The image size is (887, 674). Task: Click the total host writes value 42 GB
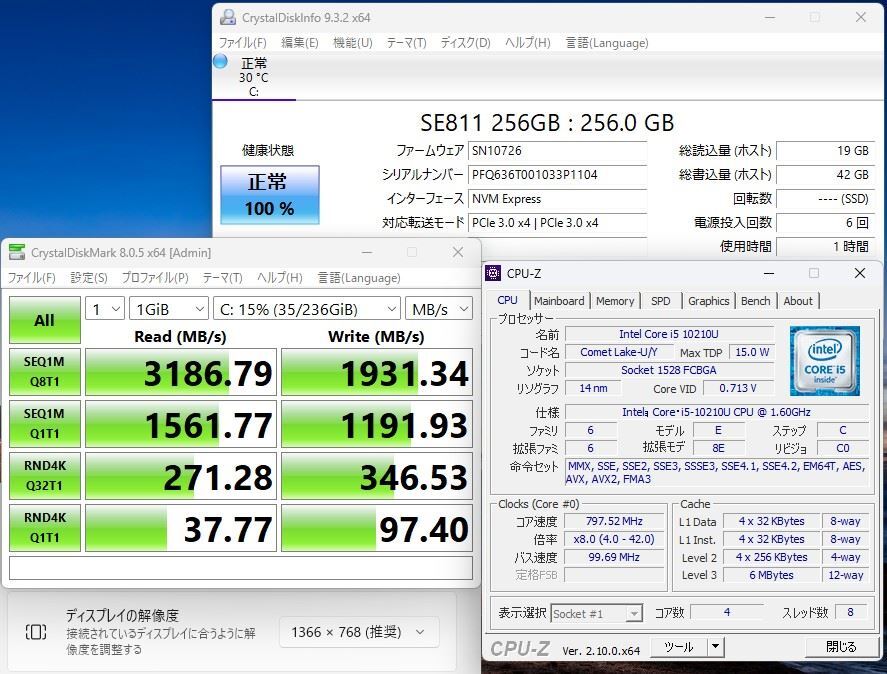coord(825,175)
